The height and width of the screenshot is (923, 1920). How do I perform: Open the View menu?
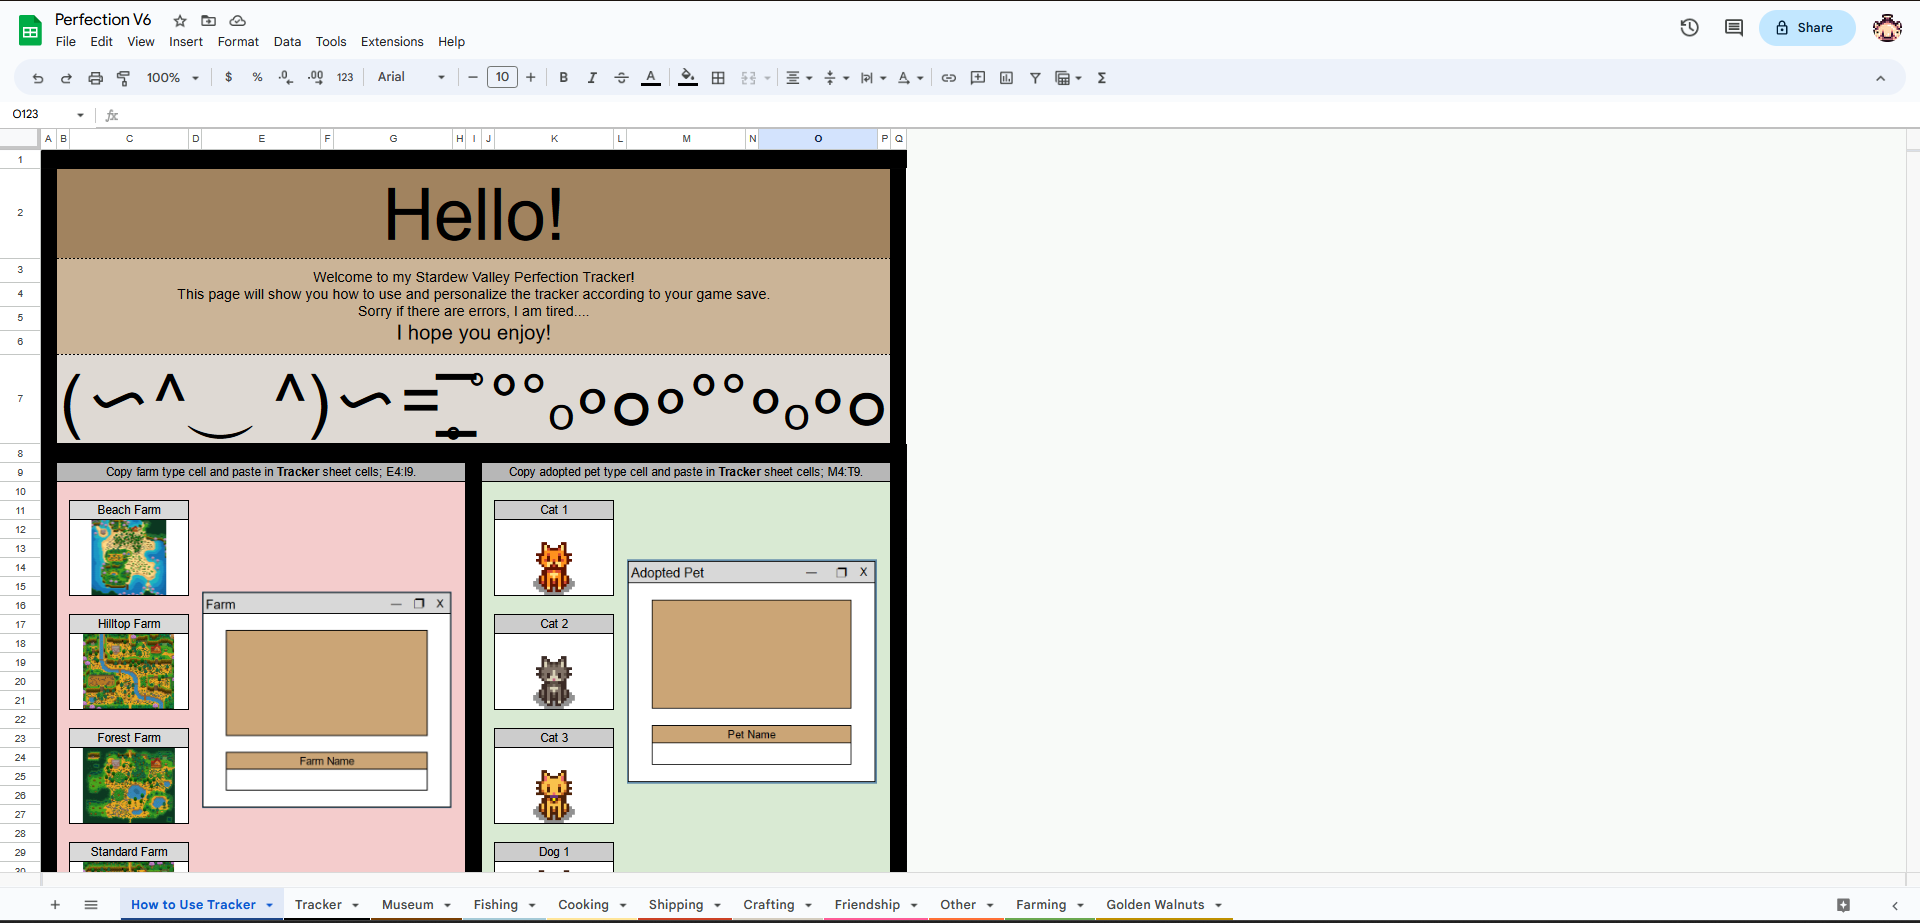[x=141, y=42]
